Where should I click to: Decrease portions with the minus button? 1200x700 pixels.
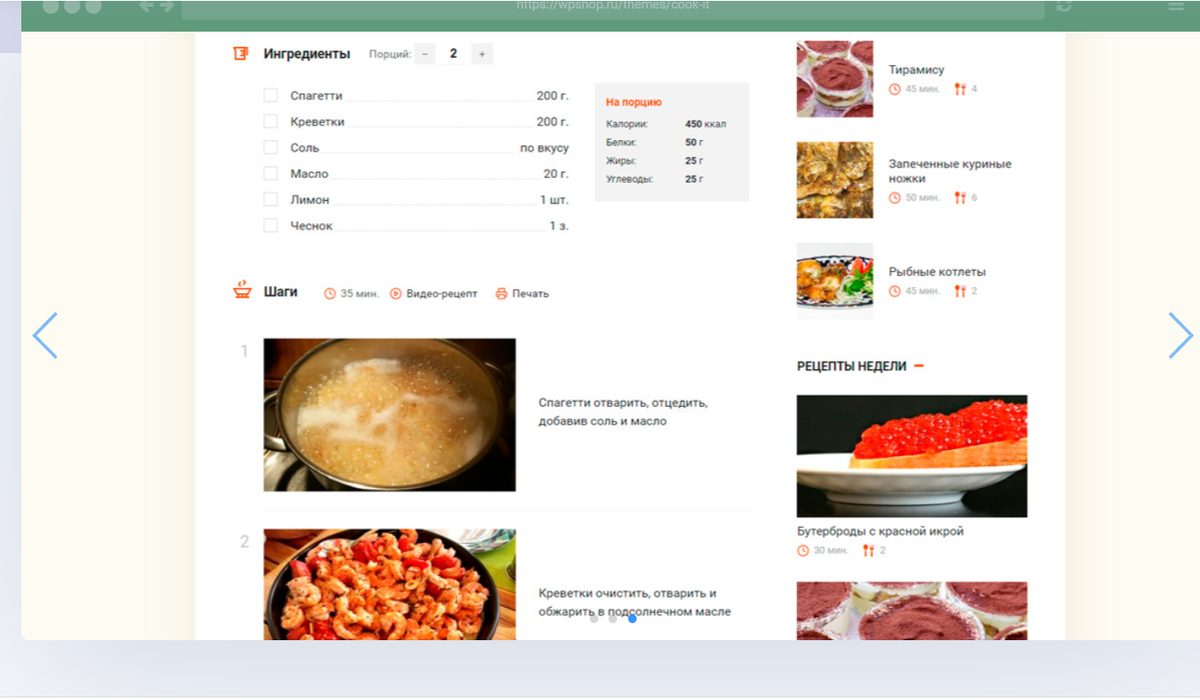coord(425,54)
